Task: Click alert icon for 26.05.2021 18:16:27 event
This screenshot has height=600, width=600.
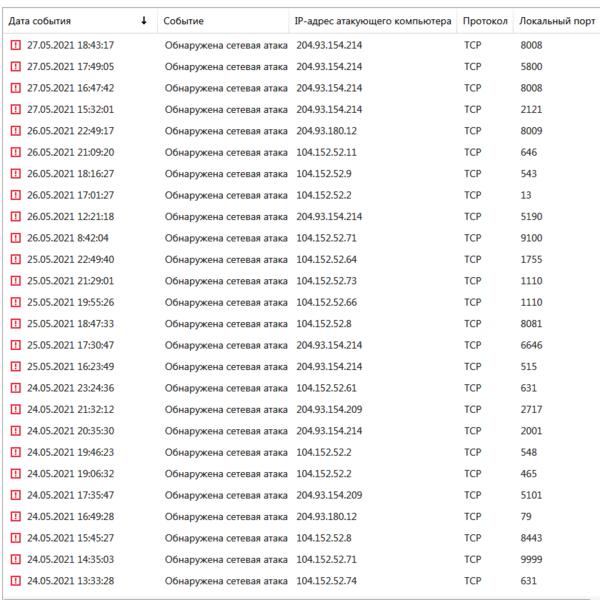Action: pyautogui.click(x=15, y=174)
